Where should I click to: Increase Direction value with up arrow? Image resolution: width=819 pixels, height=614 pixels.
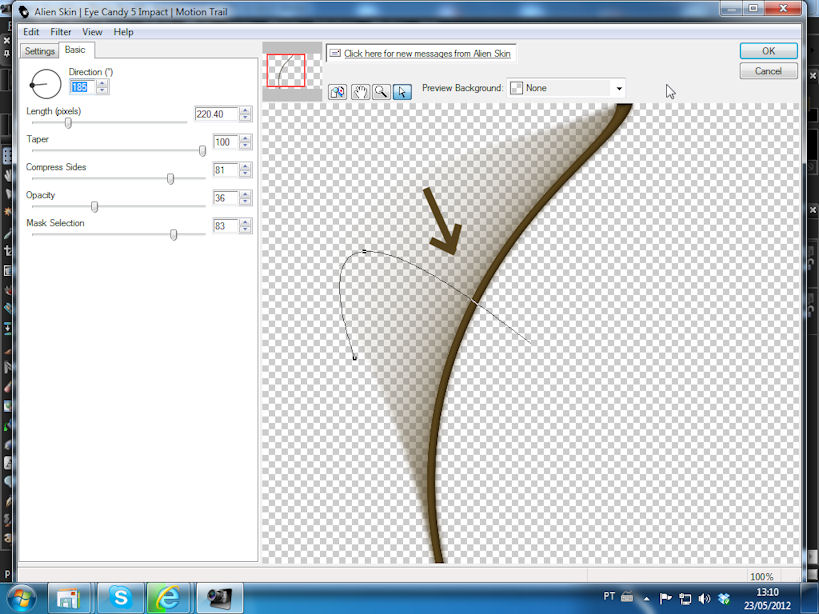(102, 83)
